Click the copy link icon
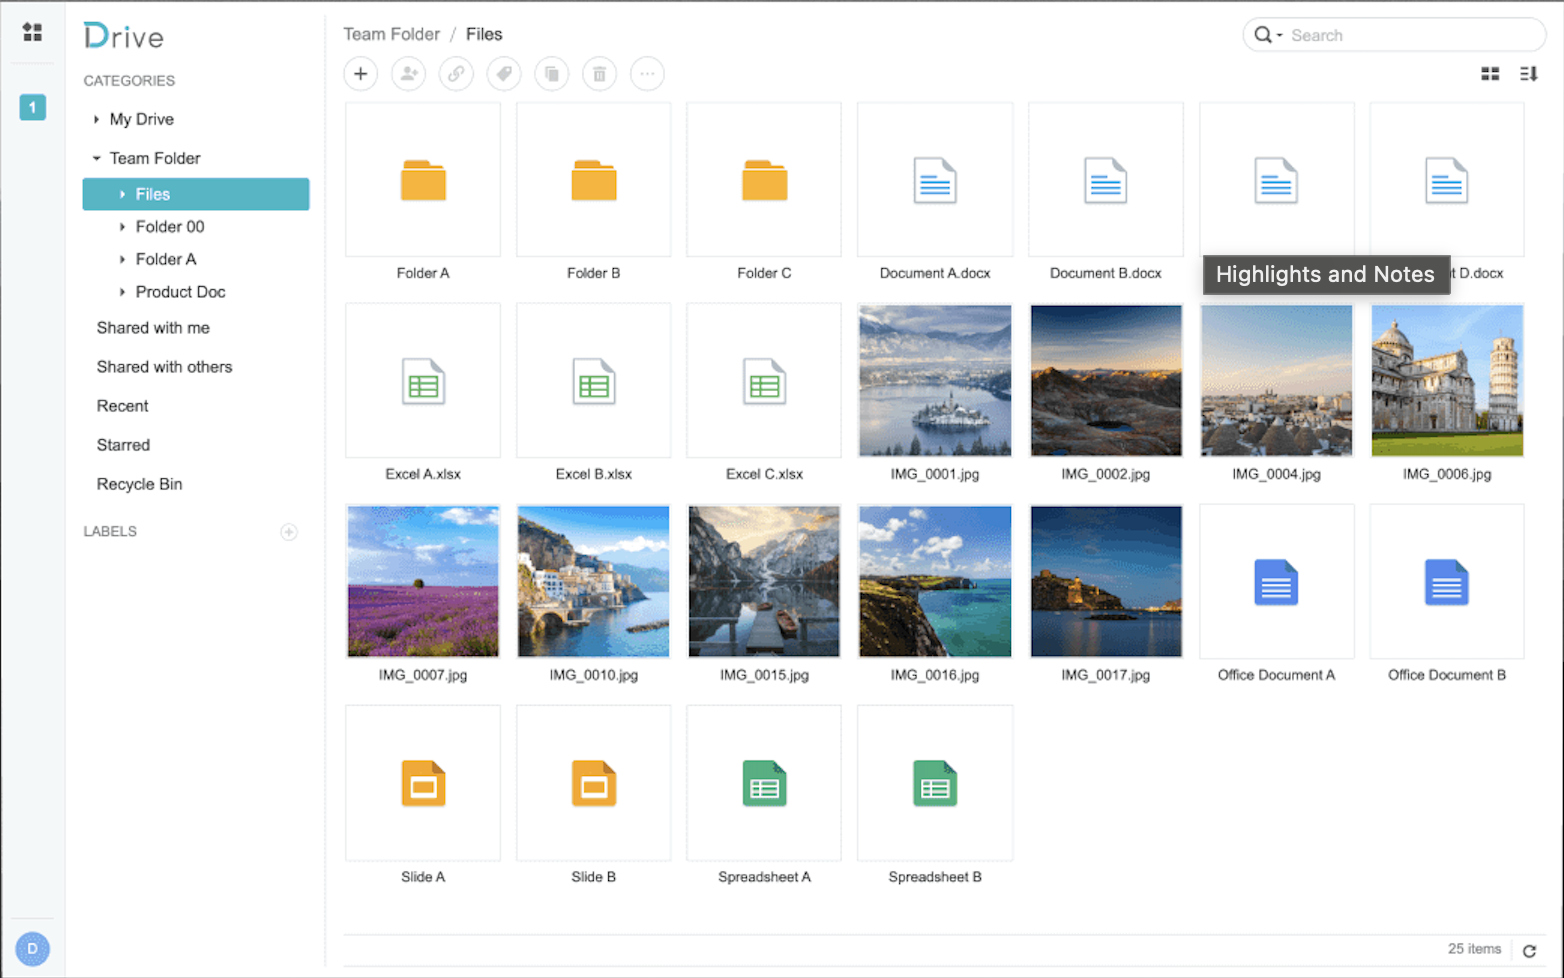This screenshot has width=1564, height=978. click(x=456, y=74)
